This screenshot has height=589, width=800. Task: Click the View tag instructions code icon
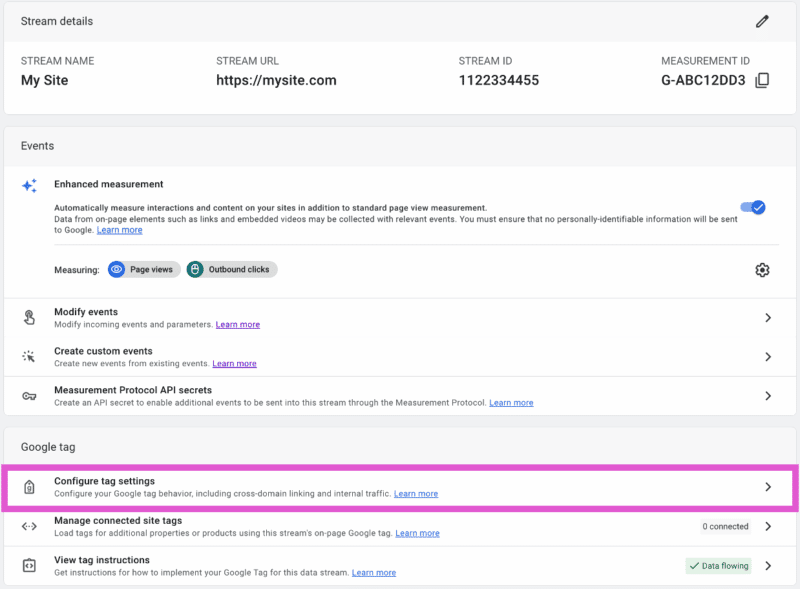[30, 566]
